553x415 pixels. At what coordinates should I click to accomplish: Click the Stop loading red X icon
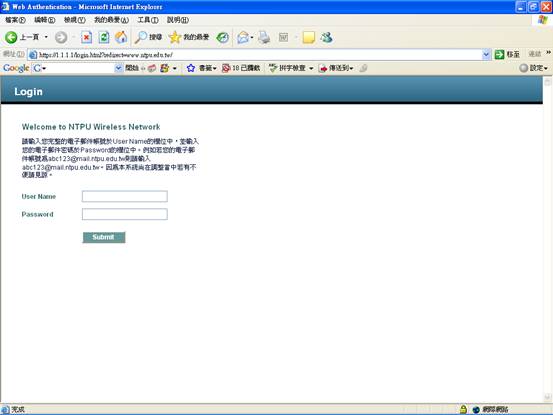tap(86, 37)
